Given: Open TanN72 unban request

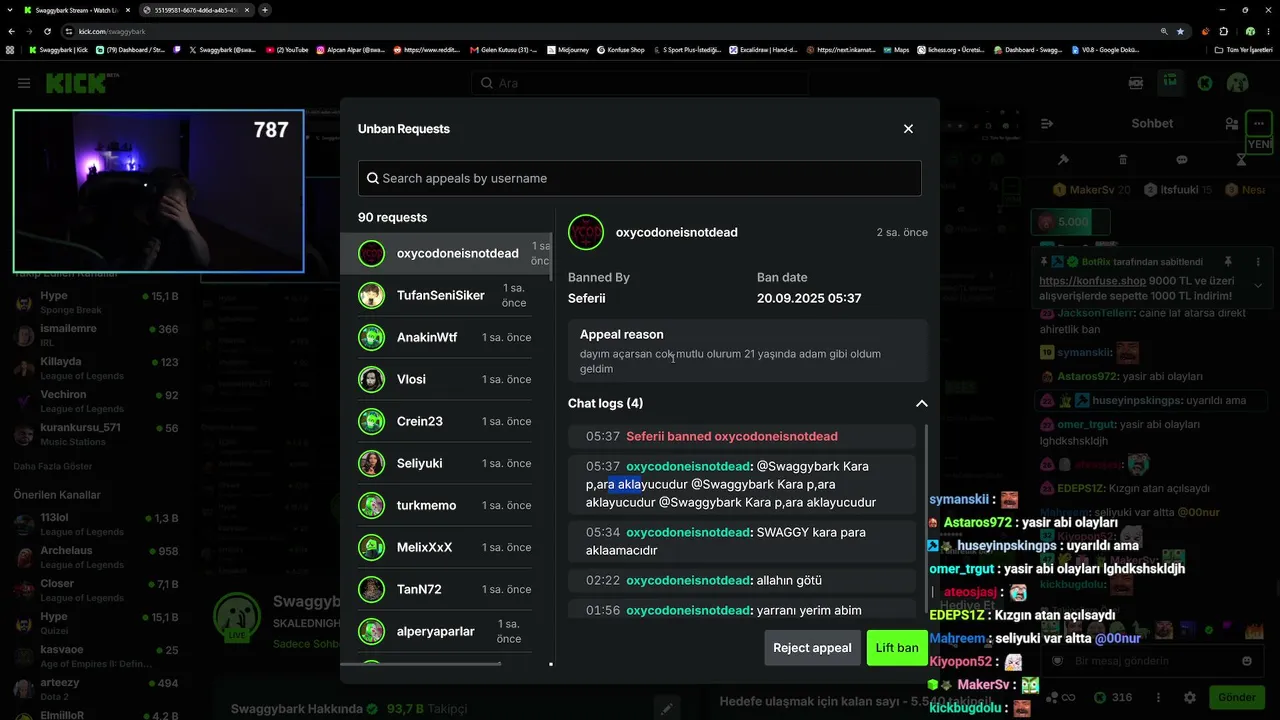Looking at the screenshot, I should pyautogui.click(x=445, y=590).
